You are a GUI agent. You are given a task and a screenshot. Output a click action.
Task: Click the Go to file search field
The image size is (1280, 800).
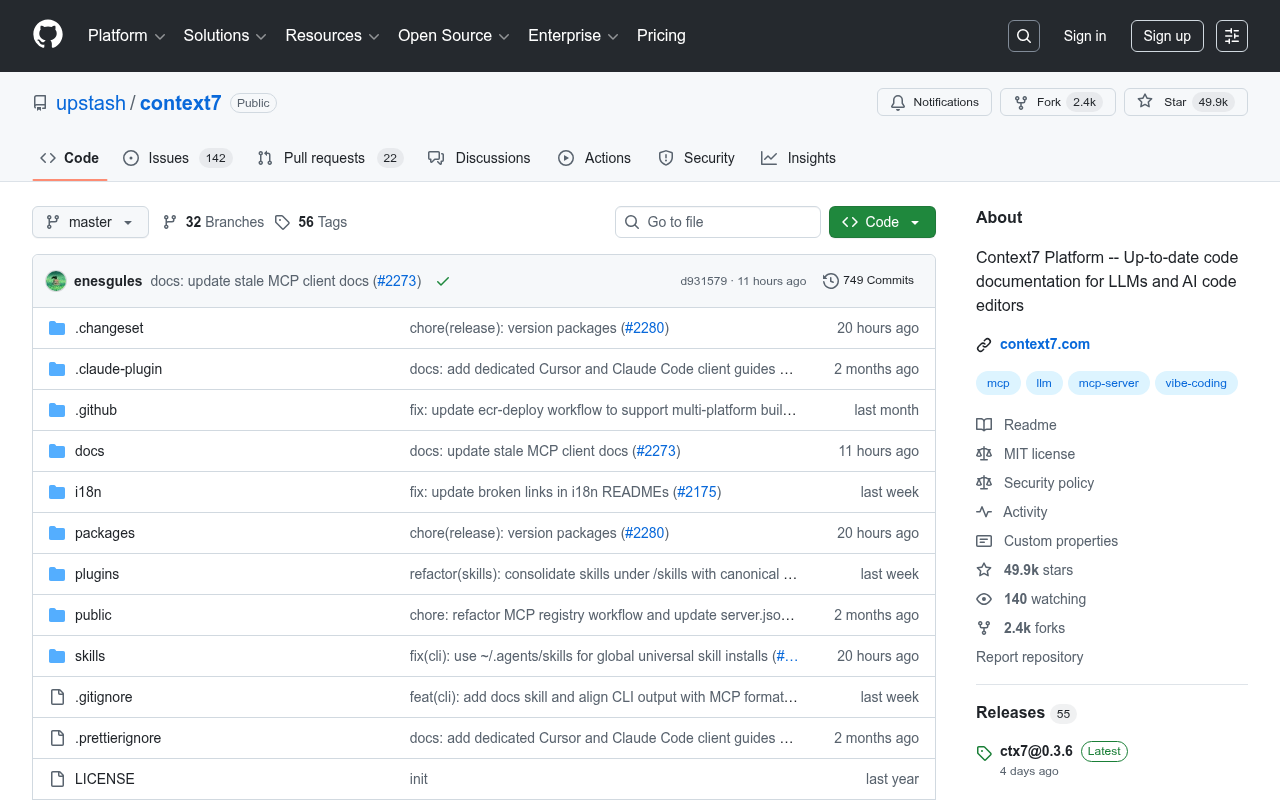(x=717, y=221)
